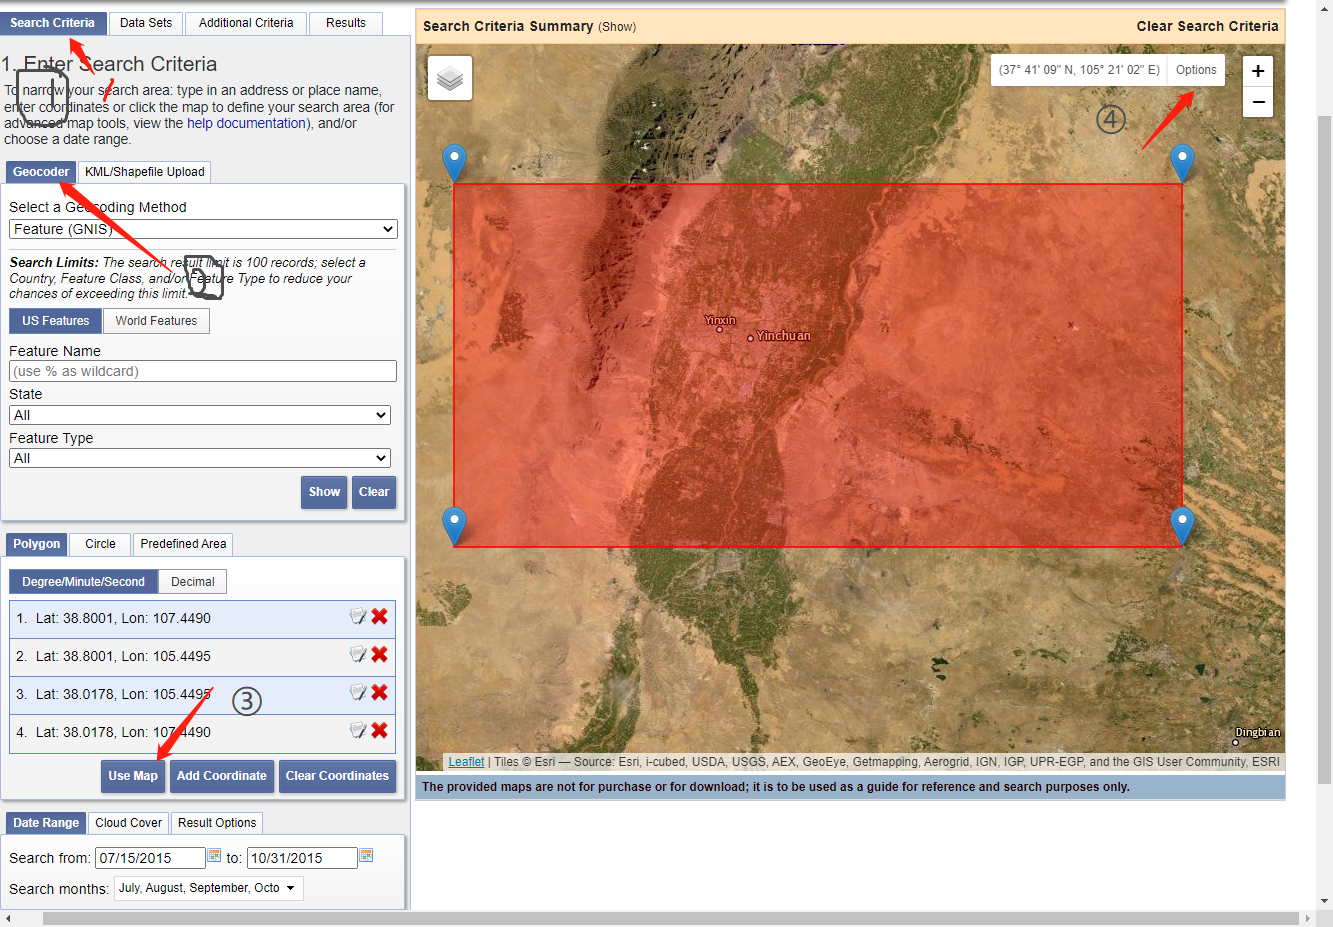Screen dimensions: 1333x927
Task: Remove coordinate 2 with the red X icon
Action: click(x=379, y=654)
